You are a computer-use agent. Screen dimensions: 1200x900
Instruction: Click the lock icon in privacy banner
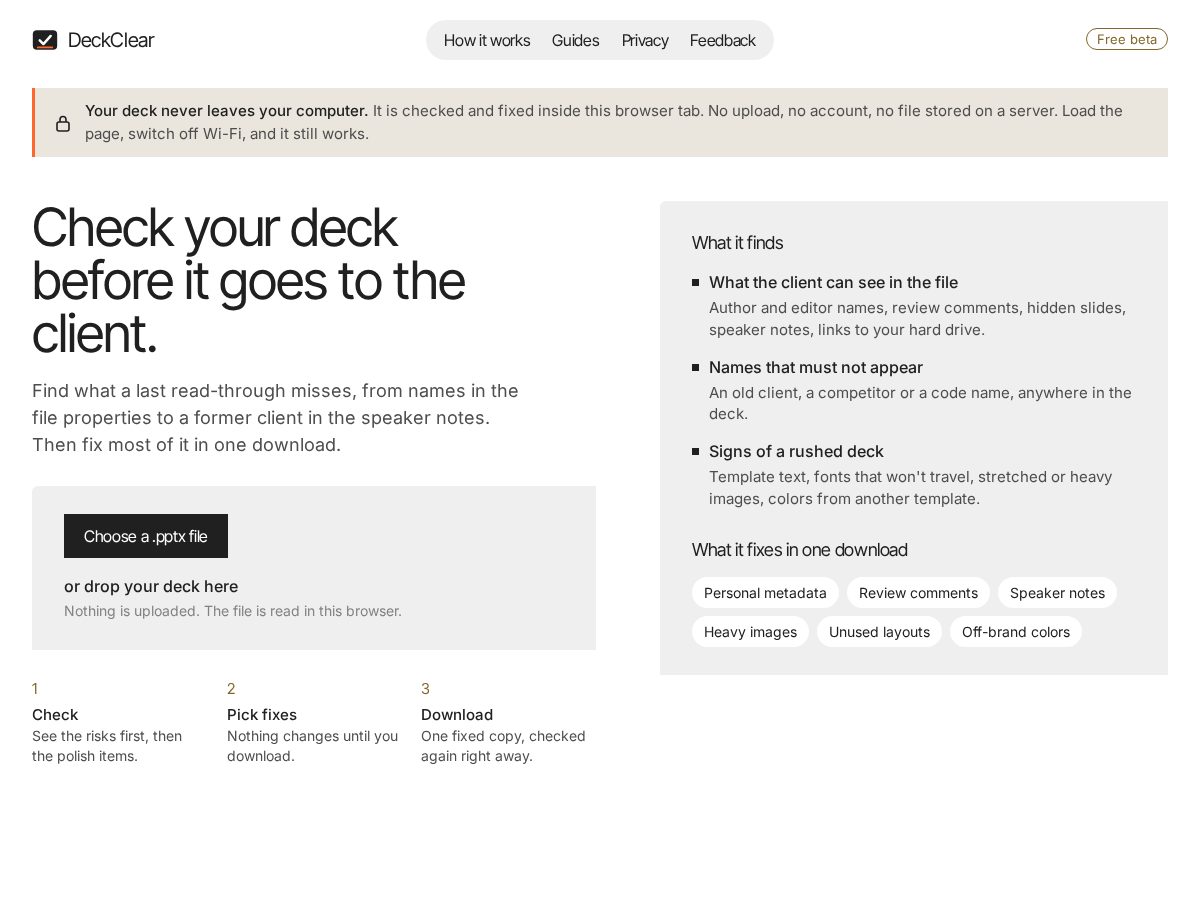point(63,123)
